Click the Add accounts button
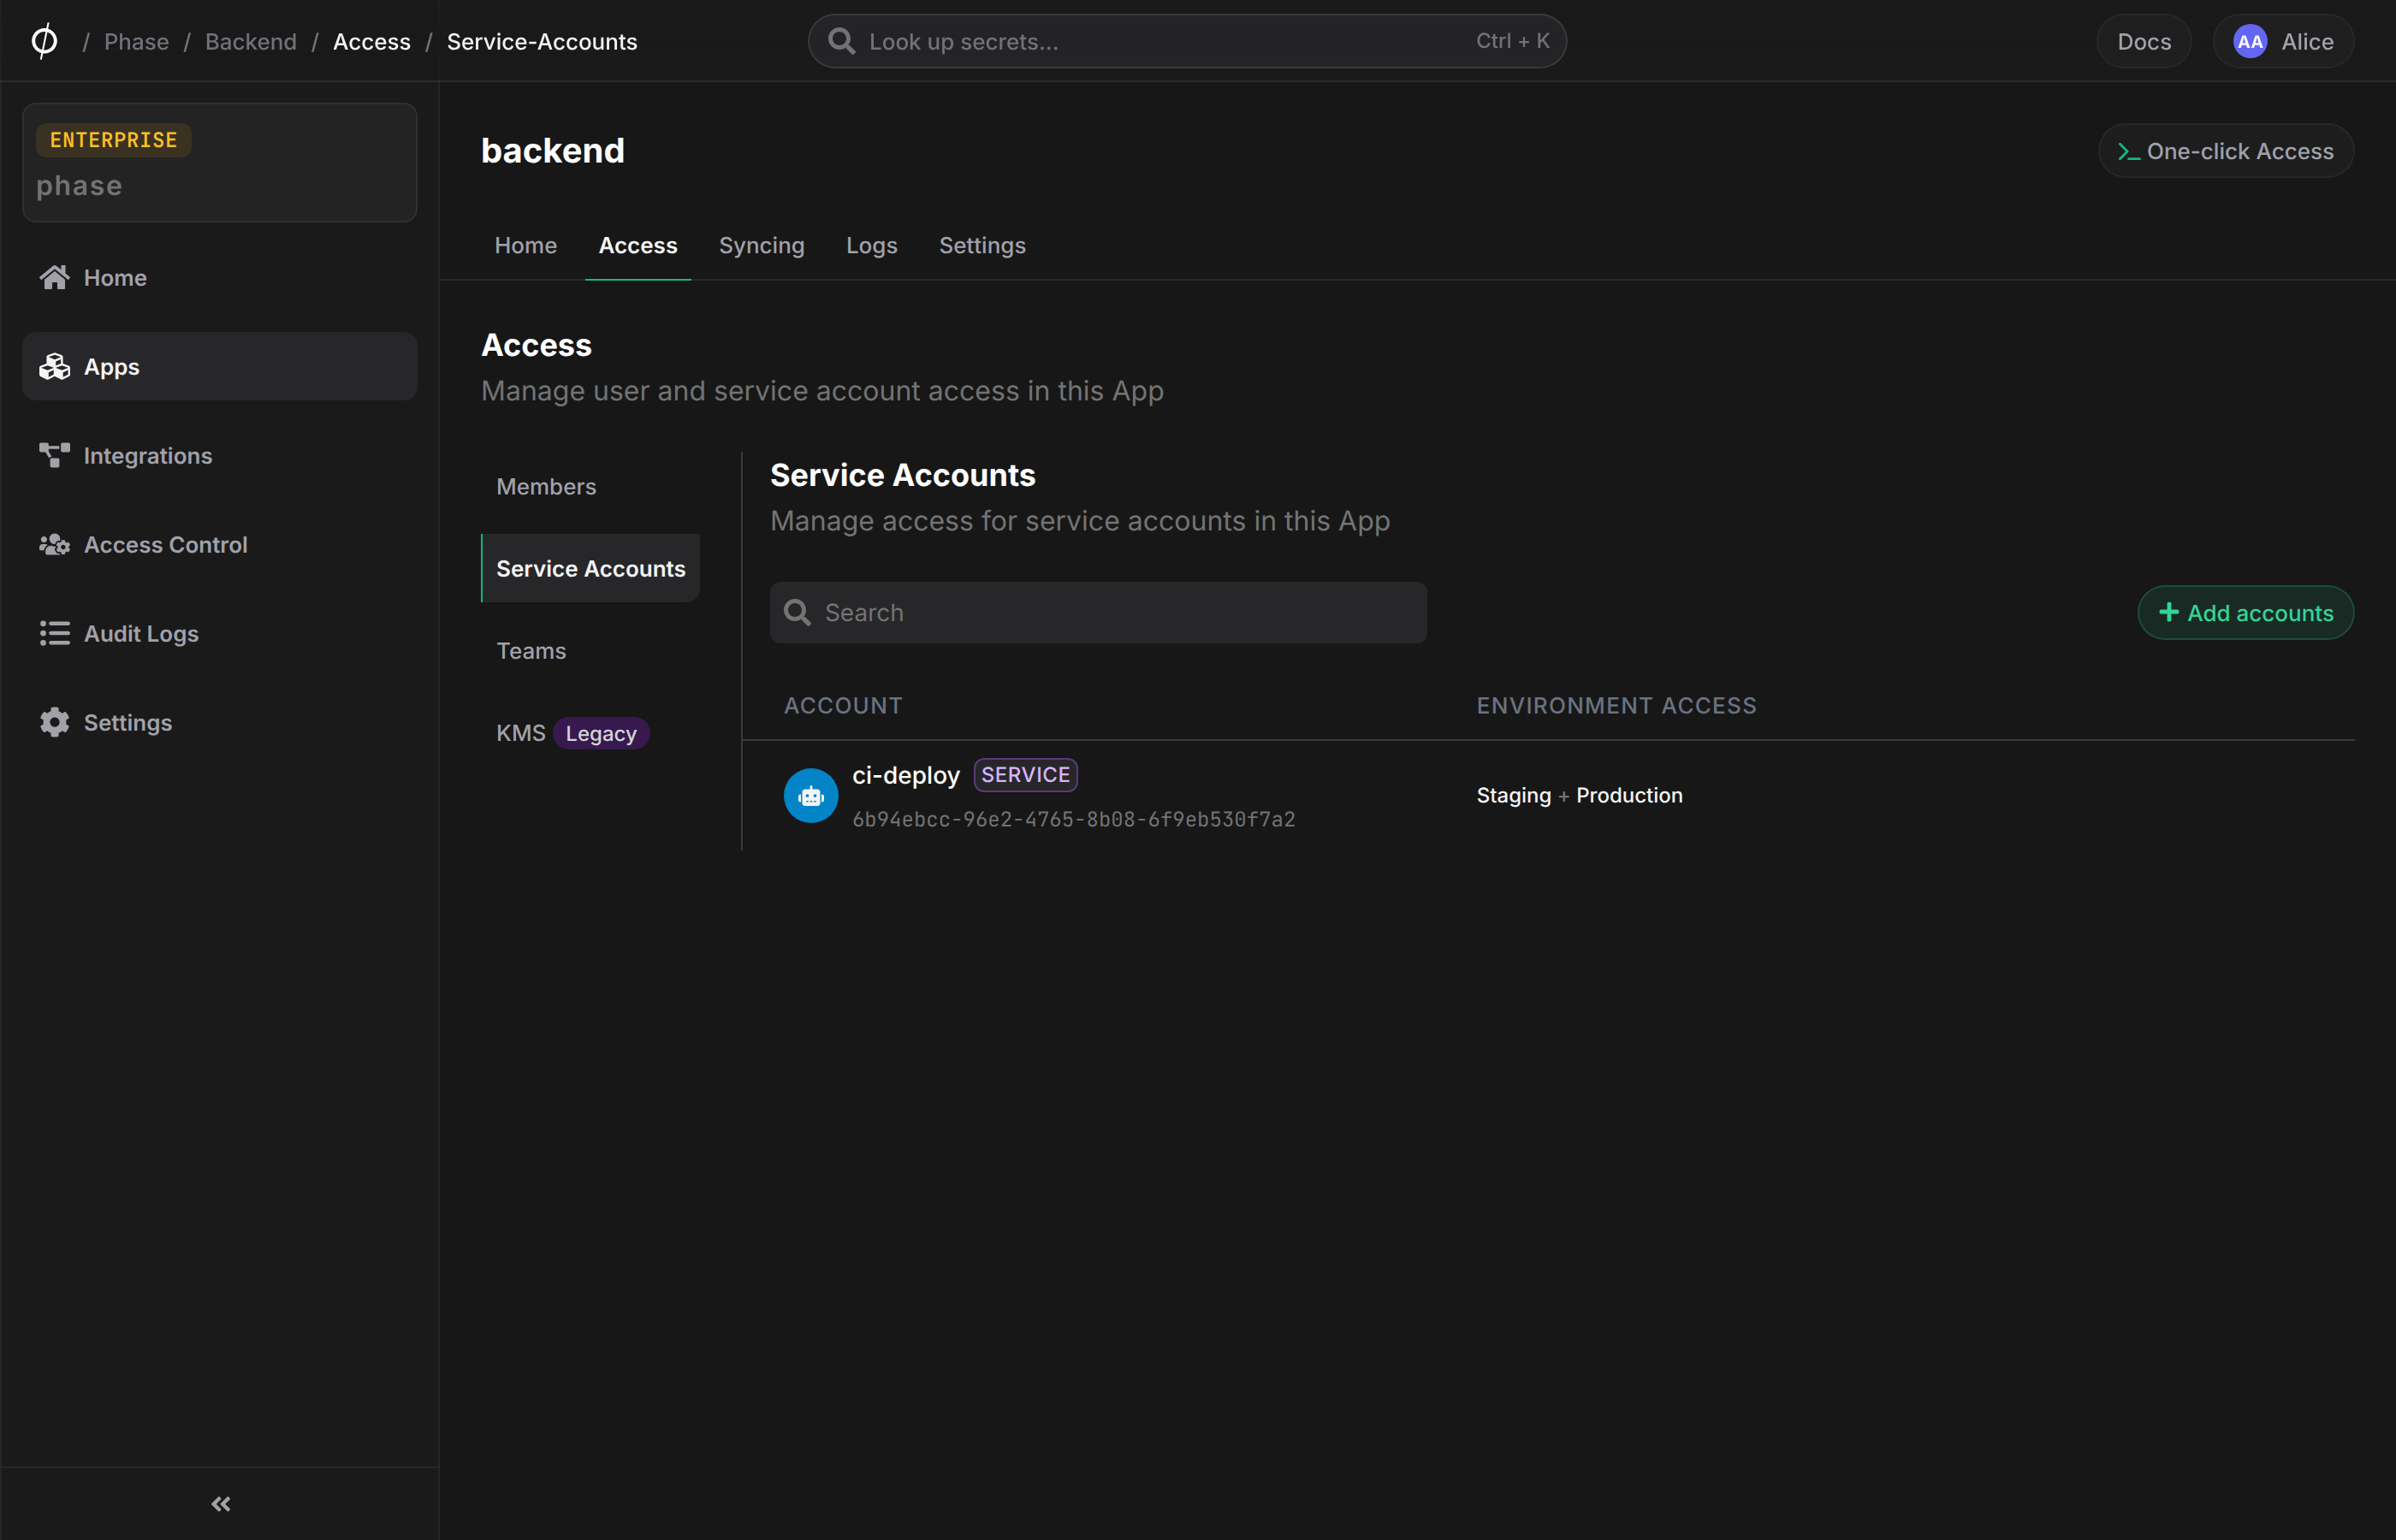 pyautogui.click(x=2245, y=612)
